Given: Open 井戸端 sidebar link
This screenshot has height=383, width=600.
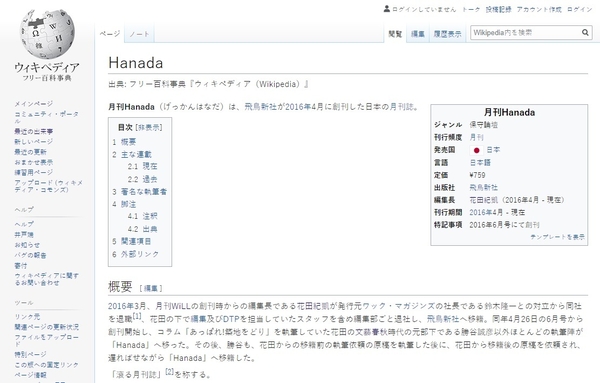Looking at the screenshot, I should (24, 234).
